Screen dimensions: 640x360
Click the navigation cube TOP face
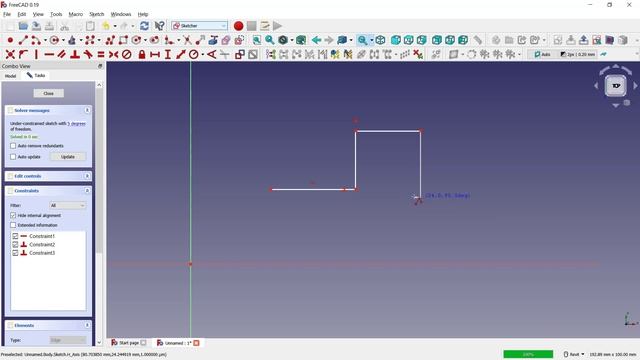[616, 86]
